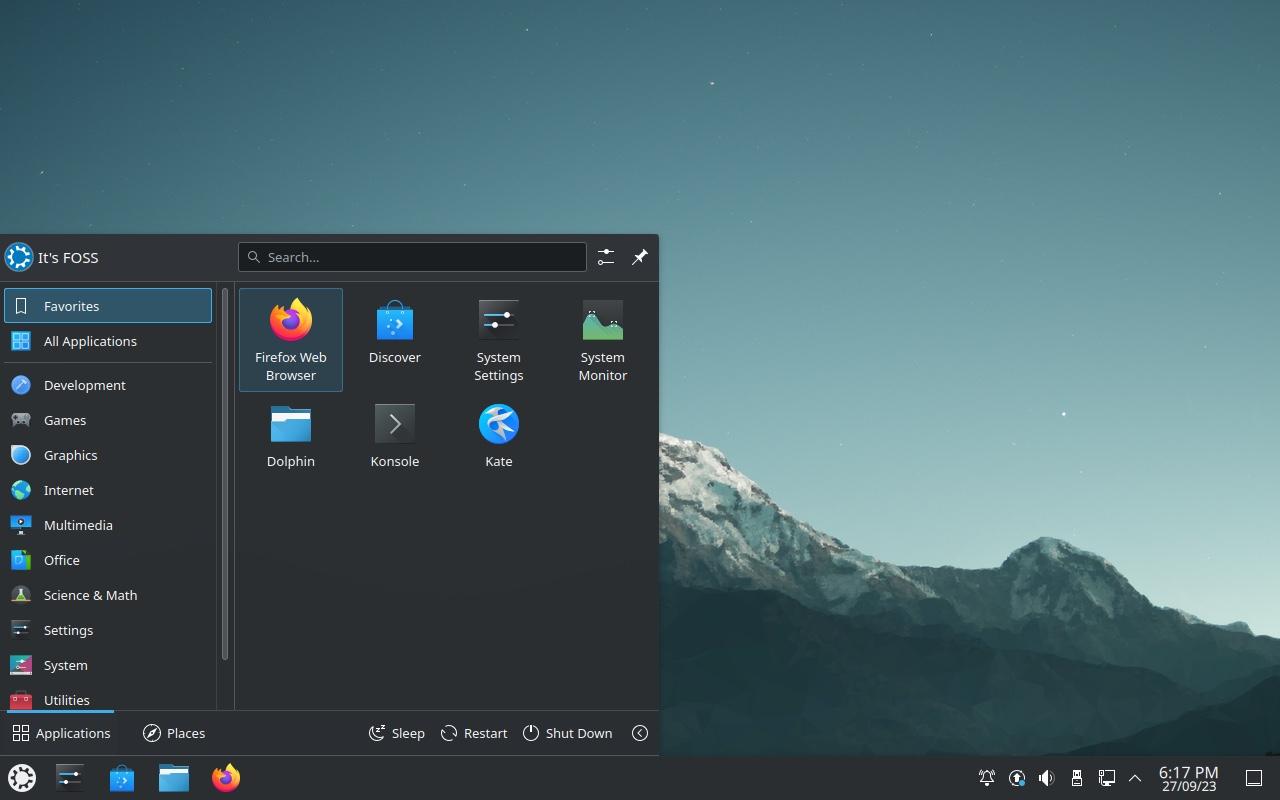
Task: Click the search field
Action: click(x=412, y=257)
